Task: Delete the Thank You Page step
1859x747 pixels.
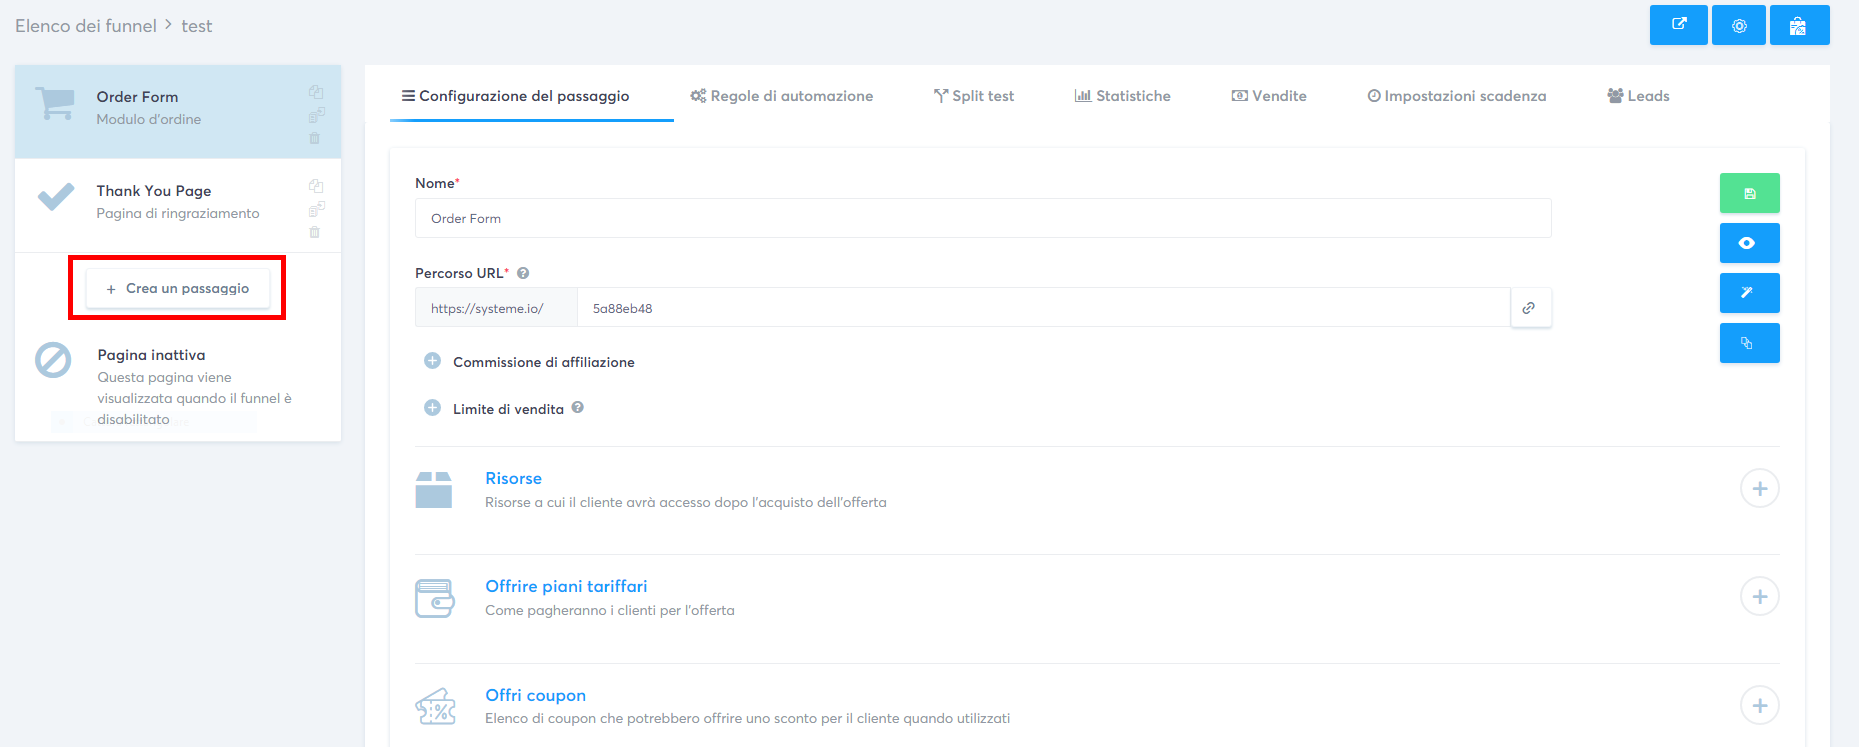Action: (x=315, y=233)
